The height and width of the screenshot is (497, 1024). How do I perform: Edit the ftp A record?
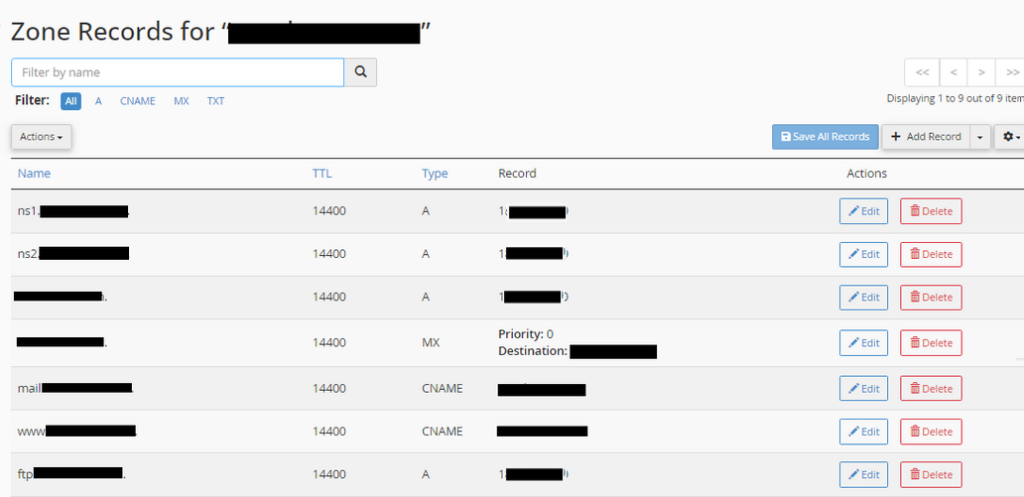[x=863, y=474]
